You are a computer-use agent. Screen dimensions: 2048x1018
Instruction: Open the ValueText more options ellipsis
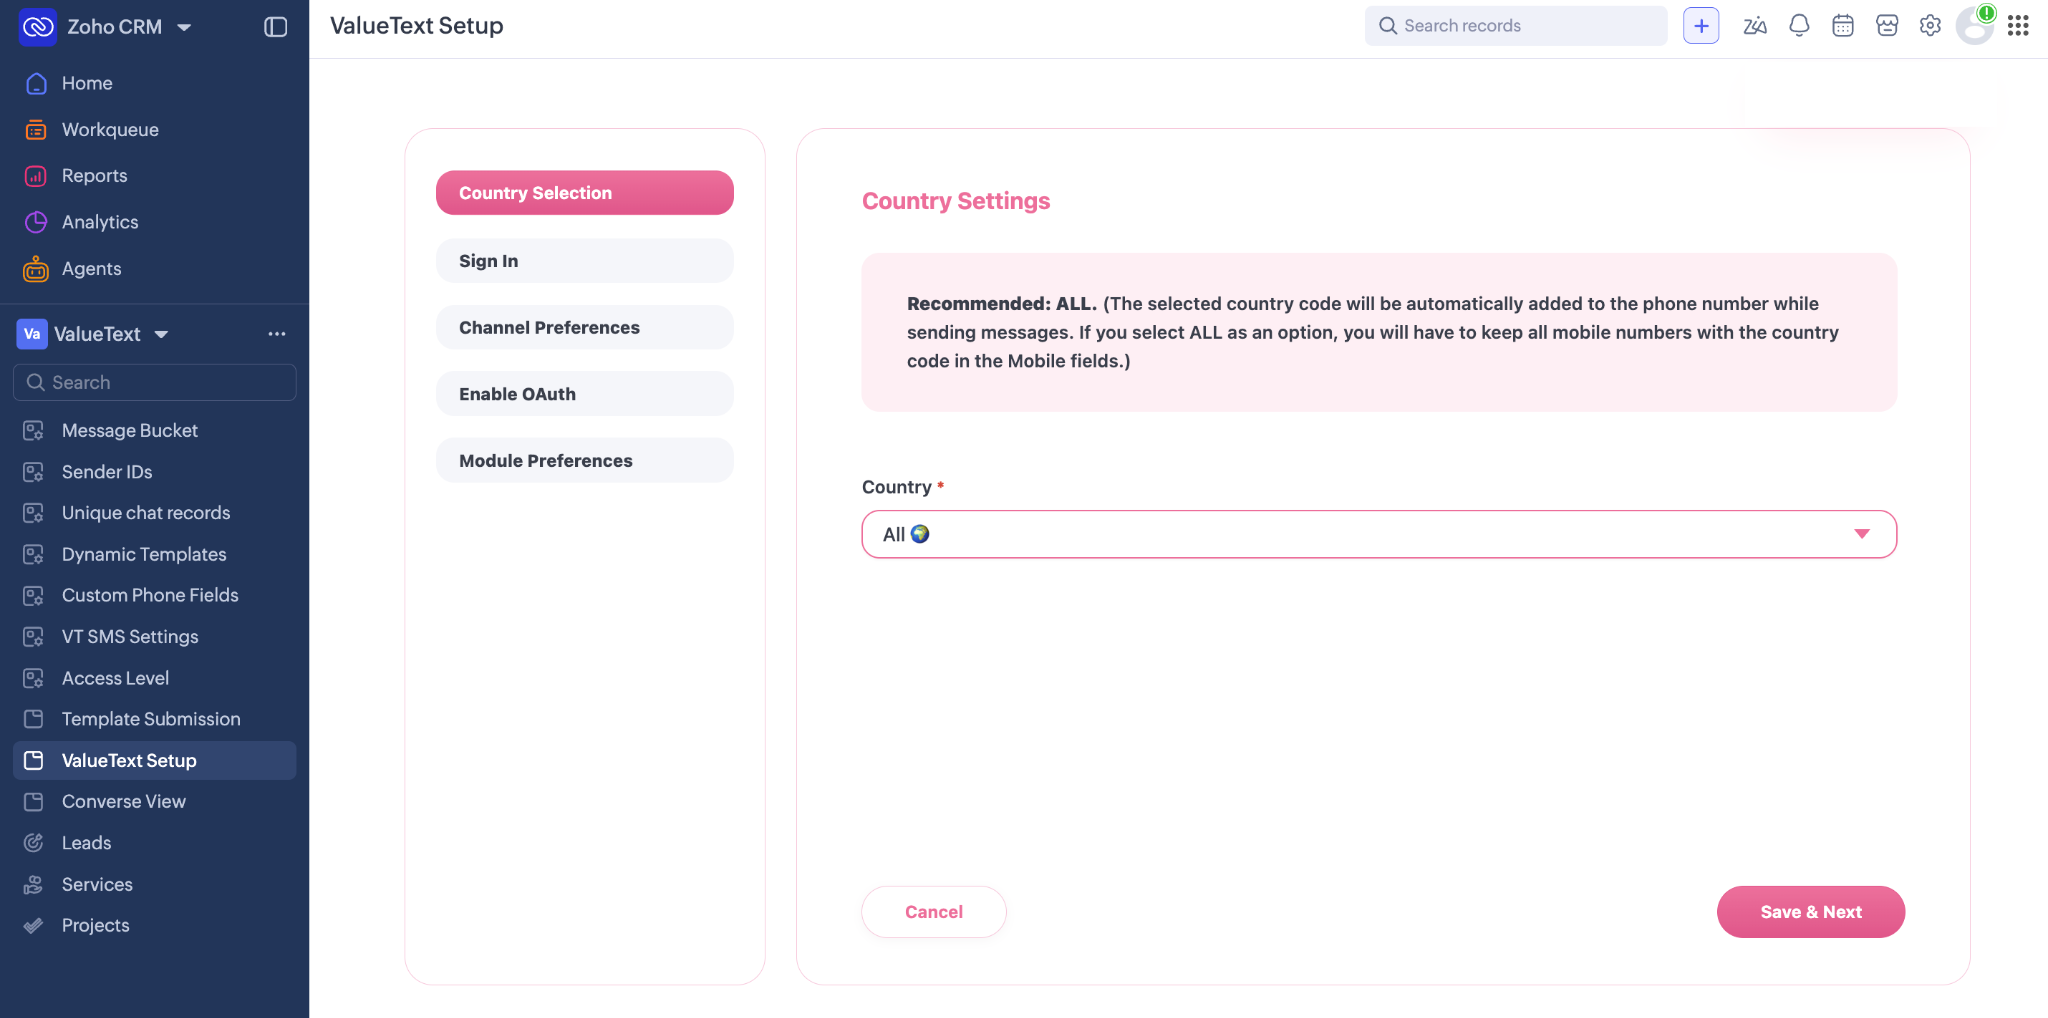pyautogui.click(x=277, y=334)
